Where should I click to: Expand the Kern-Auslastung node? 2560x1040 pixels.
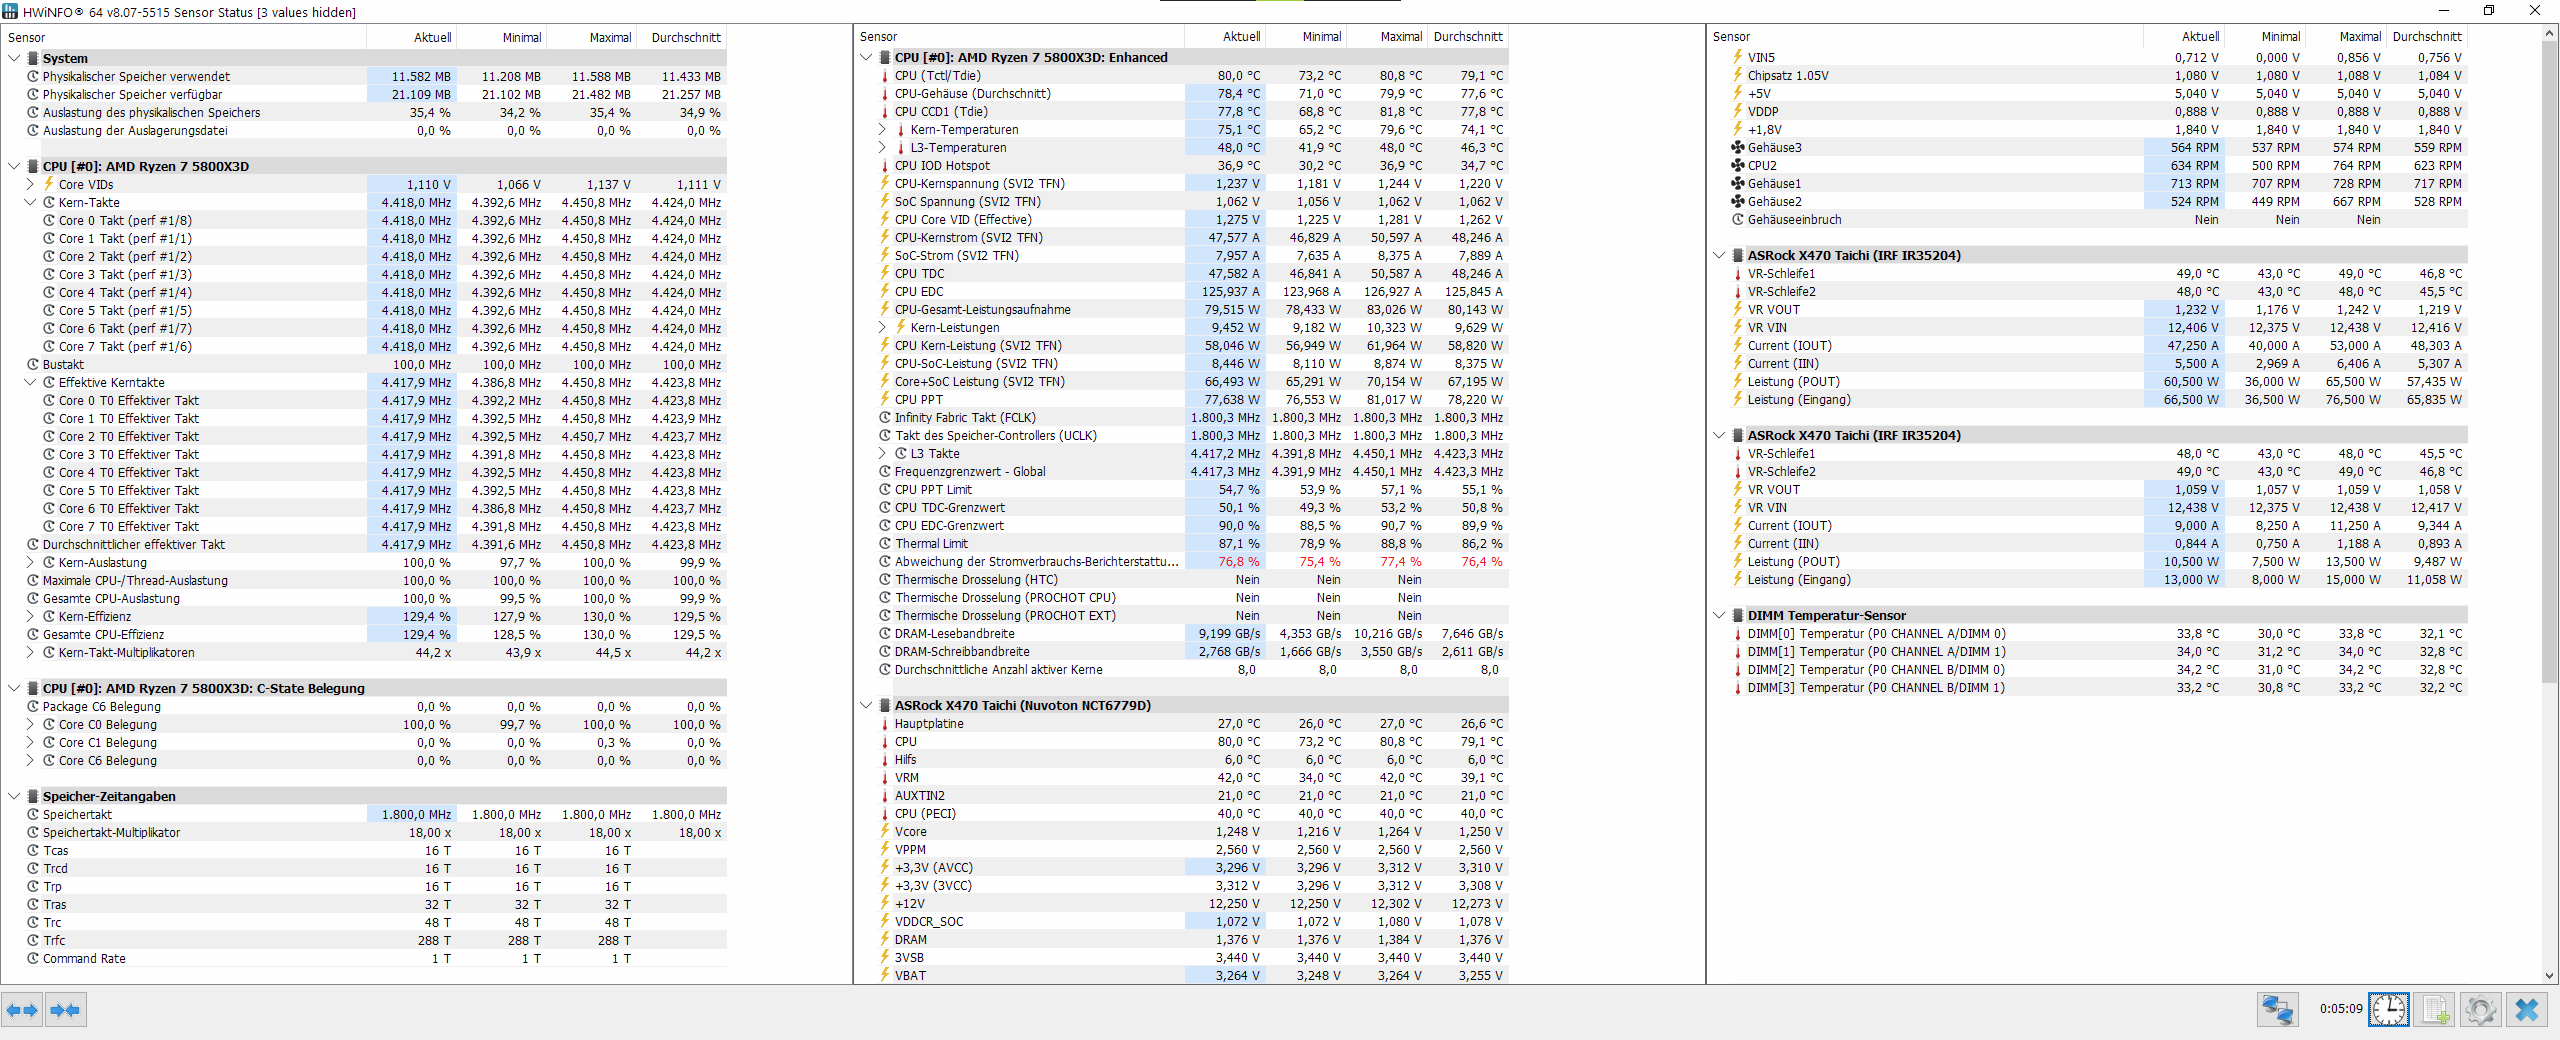click(30, 563)
